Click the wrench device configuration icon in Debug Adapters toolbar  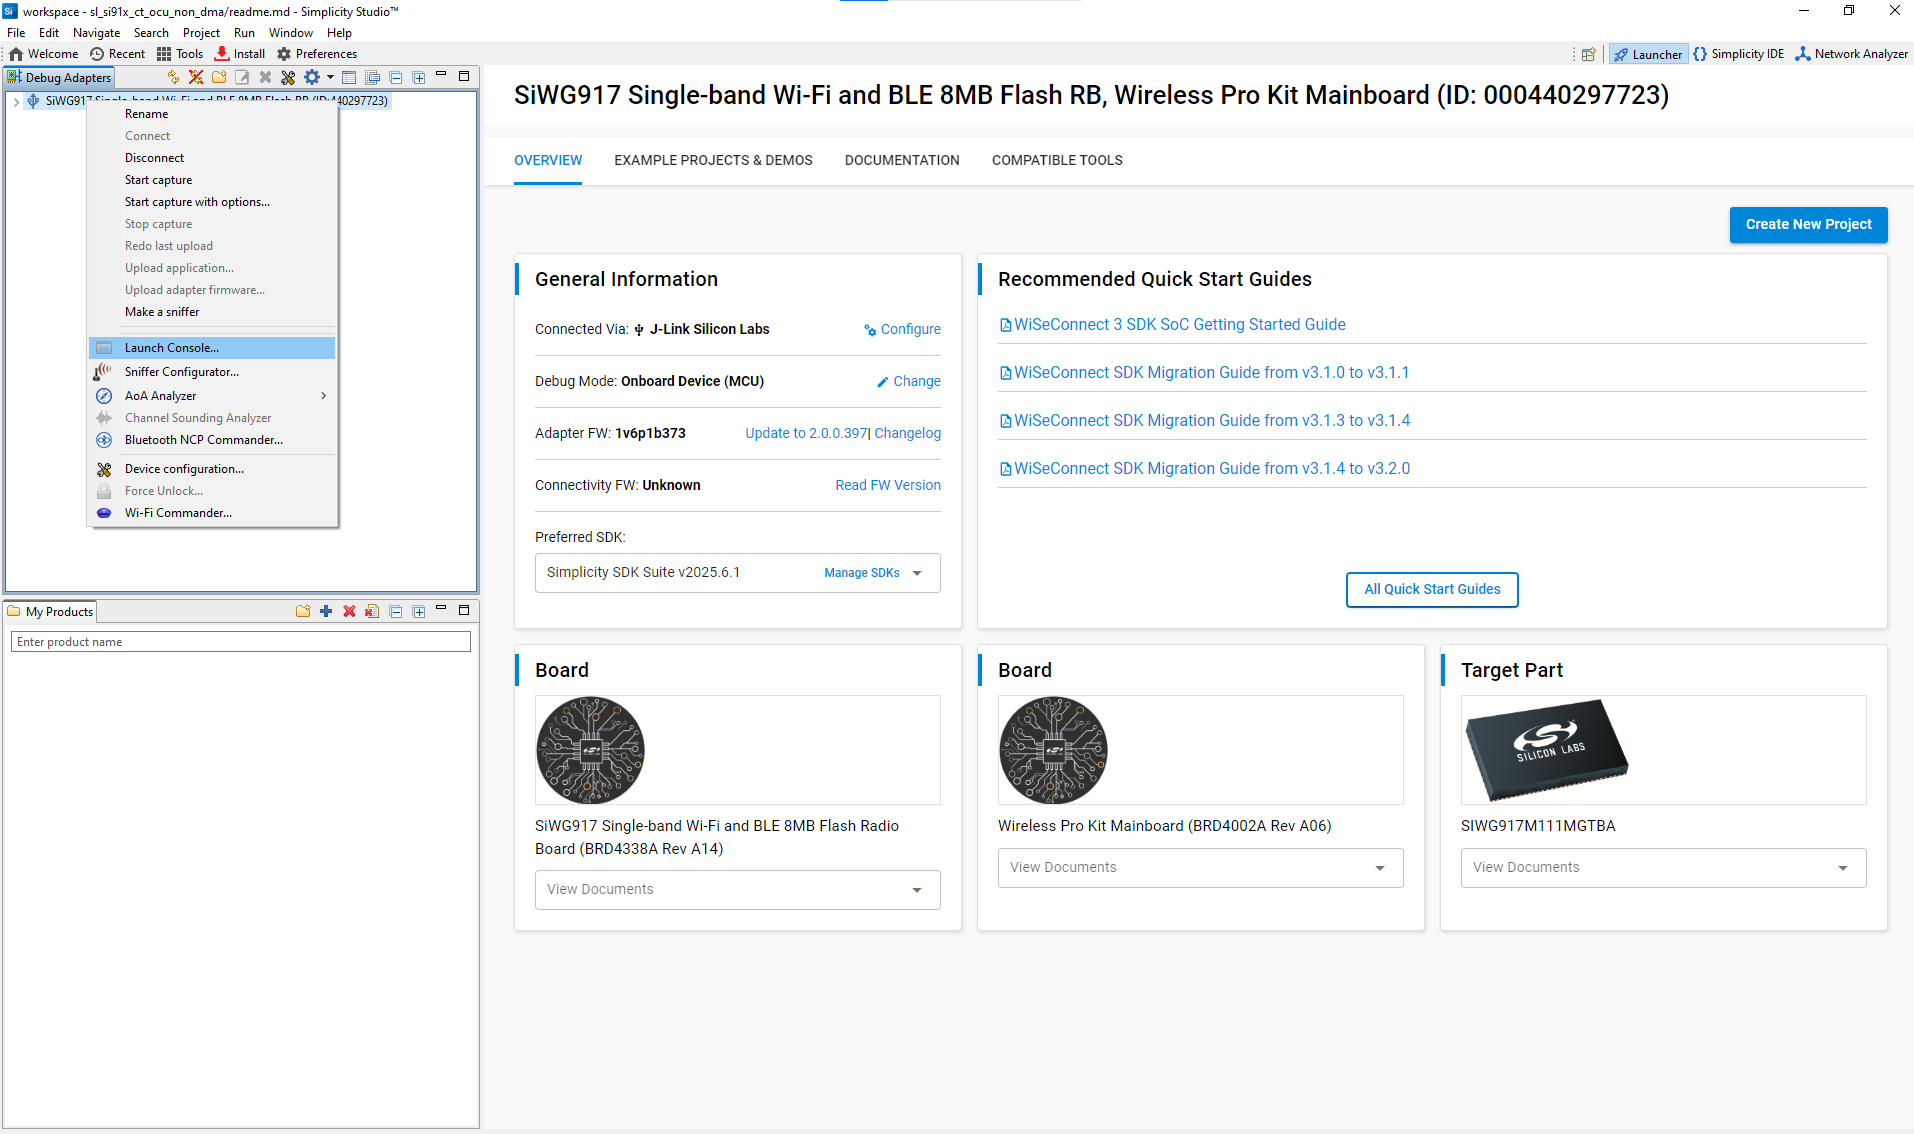(x=288, y=77)
